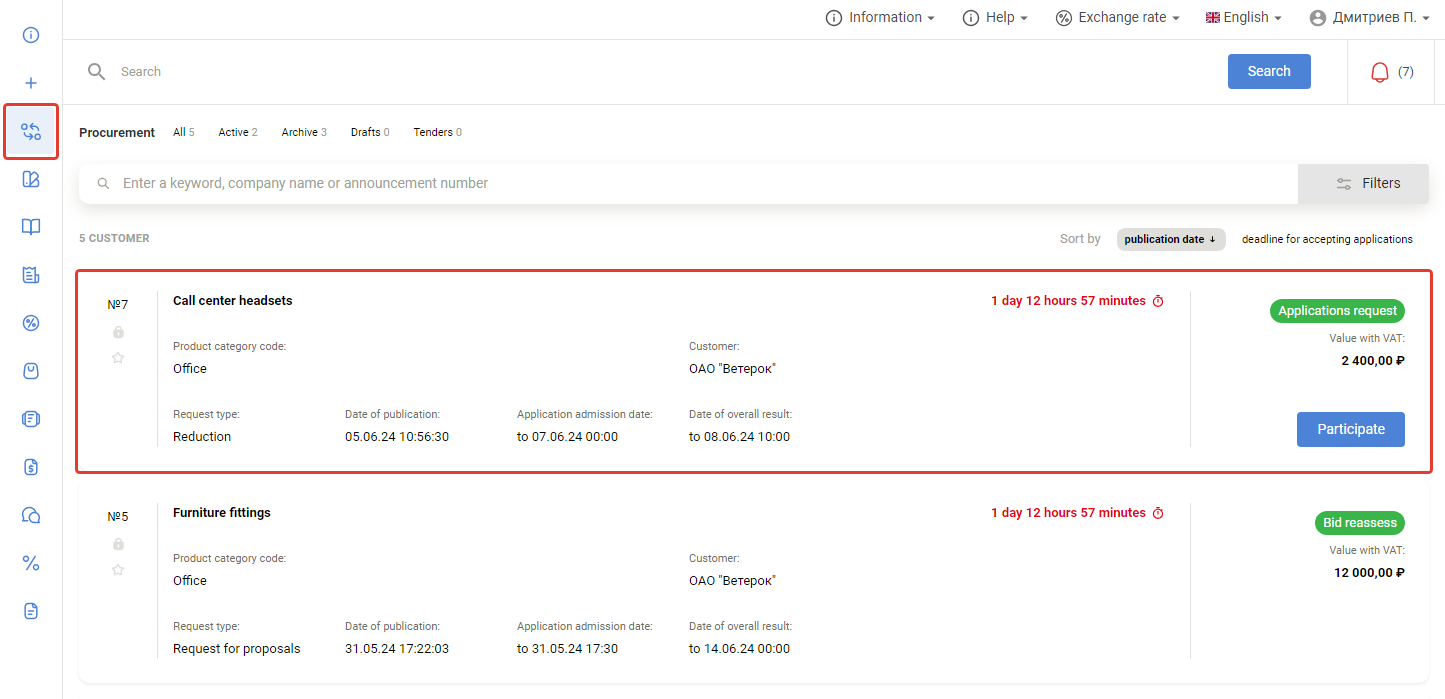Viewport: 1445px width, 699px height.
Task: Expand the Information dropdown
Action: point(880,18)
